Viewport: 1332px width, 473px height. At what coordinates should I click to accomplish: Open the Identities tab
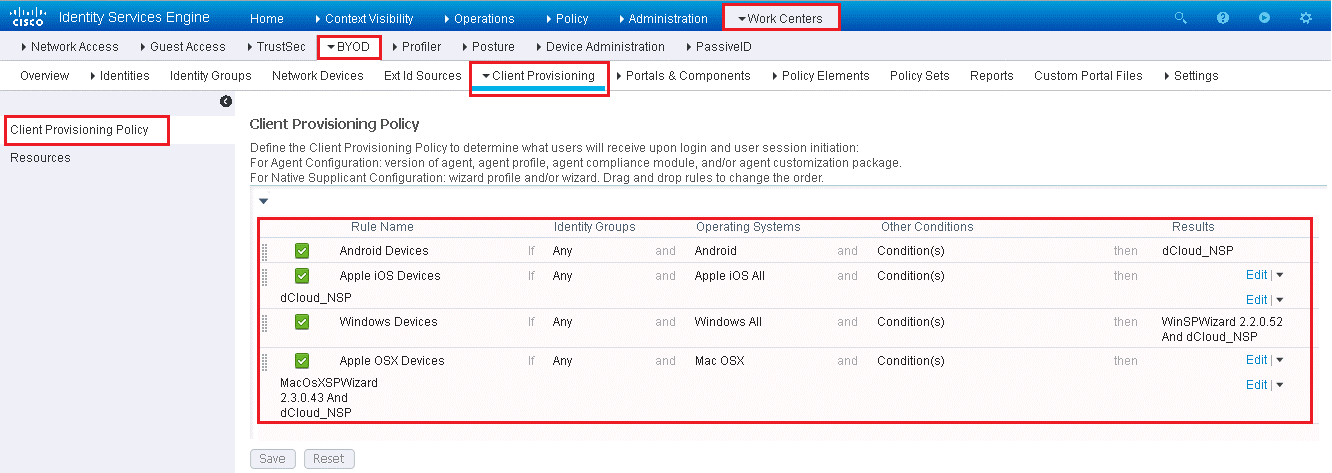(x=120, y=76)
